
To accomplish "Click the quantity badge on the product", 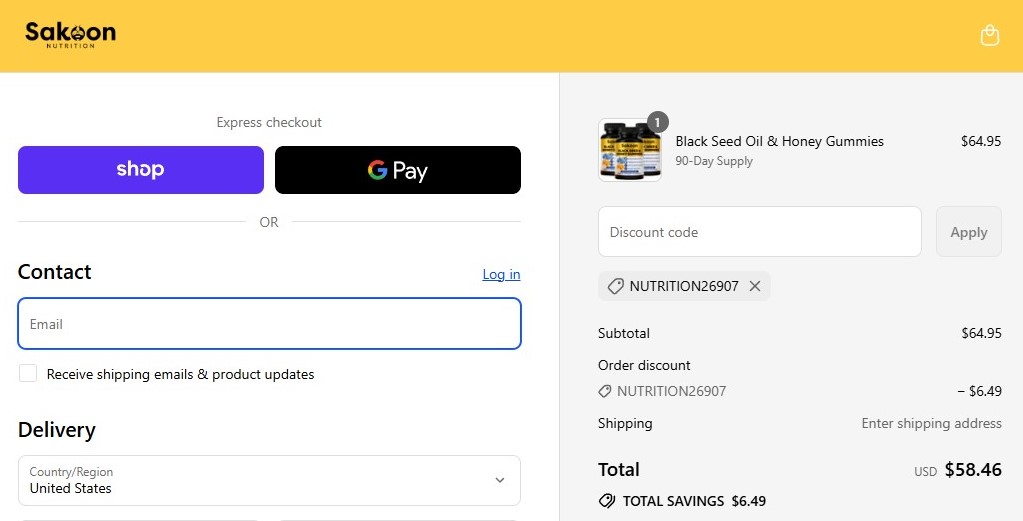I will (x=657, y=122).
